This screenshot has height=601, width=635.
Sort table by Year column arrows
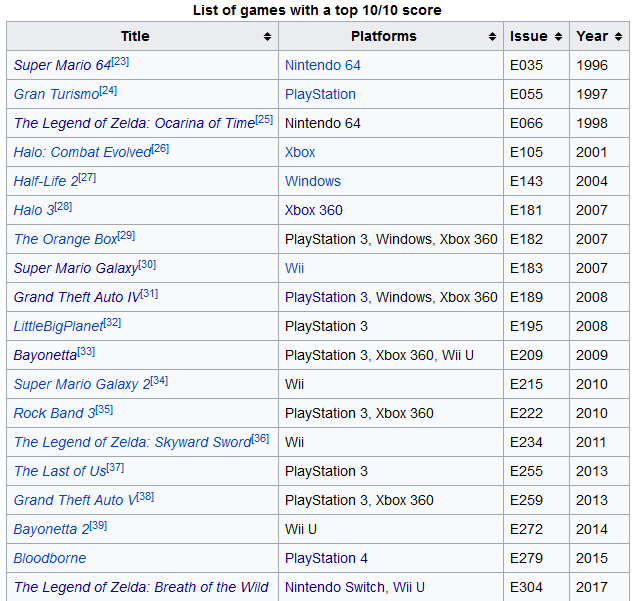618,36
